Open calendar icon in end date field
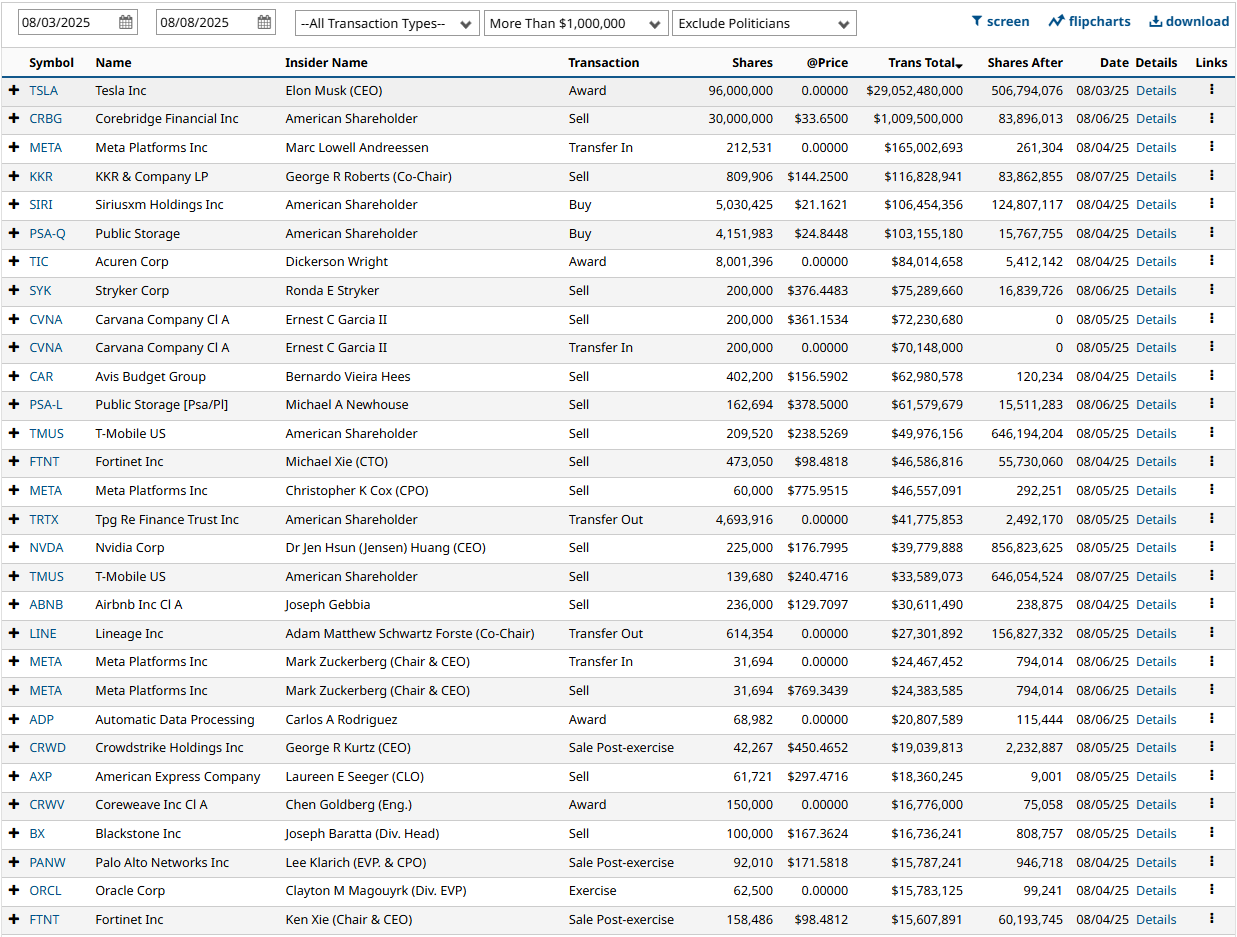 pyautogui.click(x=264, y=22)
